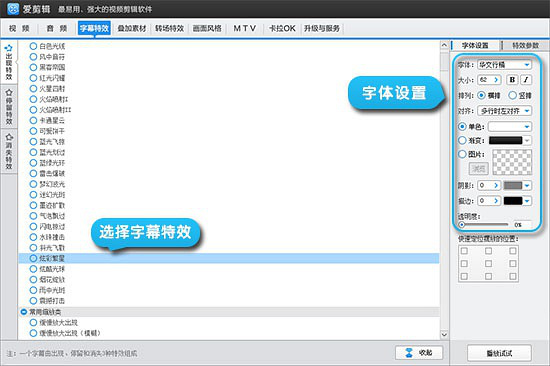Open the 画面风格 tab
The height and width of the screenshot is (366, 550).
pyautogui.click(x=207, y=28)
